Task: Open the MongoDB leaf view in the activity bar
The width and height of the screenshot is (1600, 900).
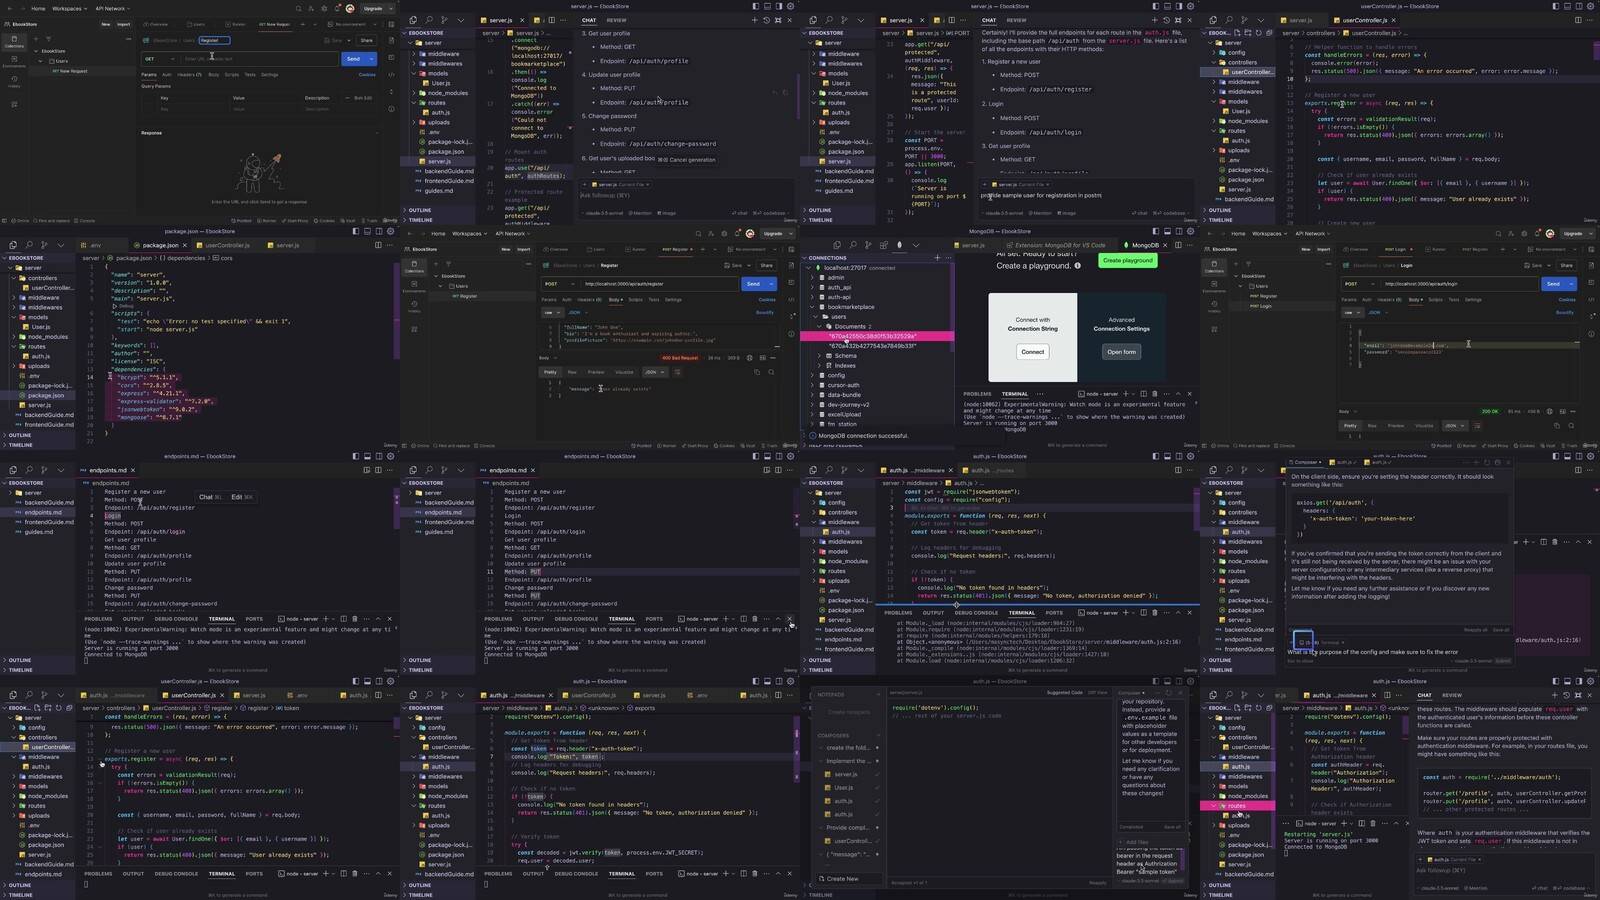Action: click(899, 245)
